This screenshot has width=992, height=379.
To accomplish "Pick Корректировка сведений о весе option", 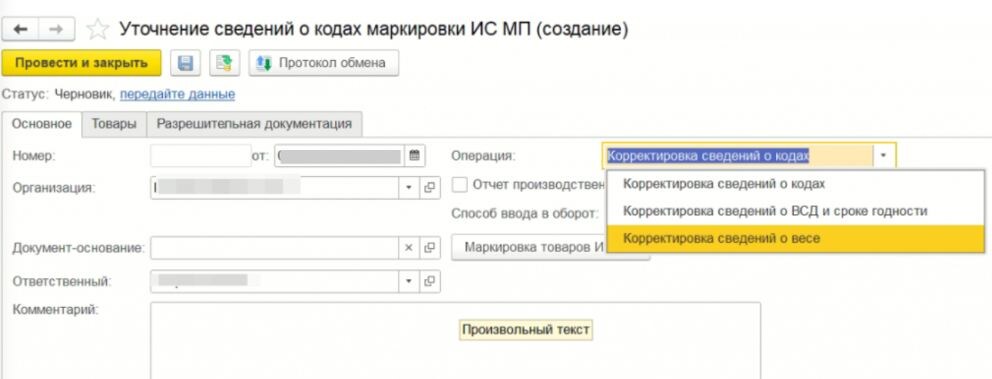I will [795, 239].
